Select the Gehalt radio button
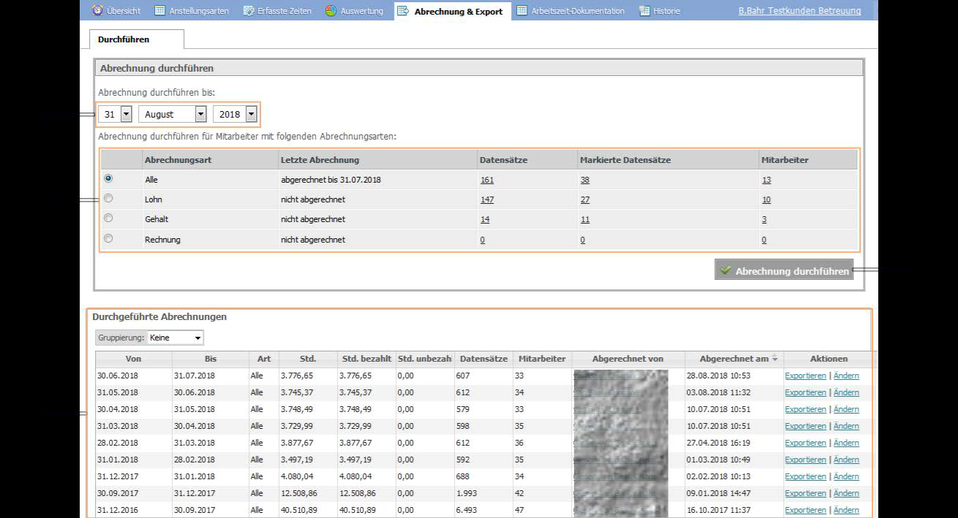The width and height of the screenshot is (958, 518). coord(108,217)
